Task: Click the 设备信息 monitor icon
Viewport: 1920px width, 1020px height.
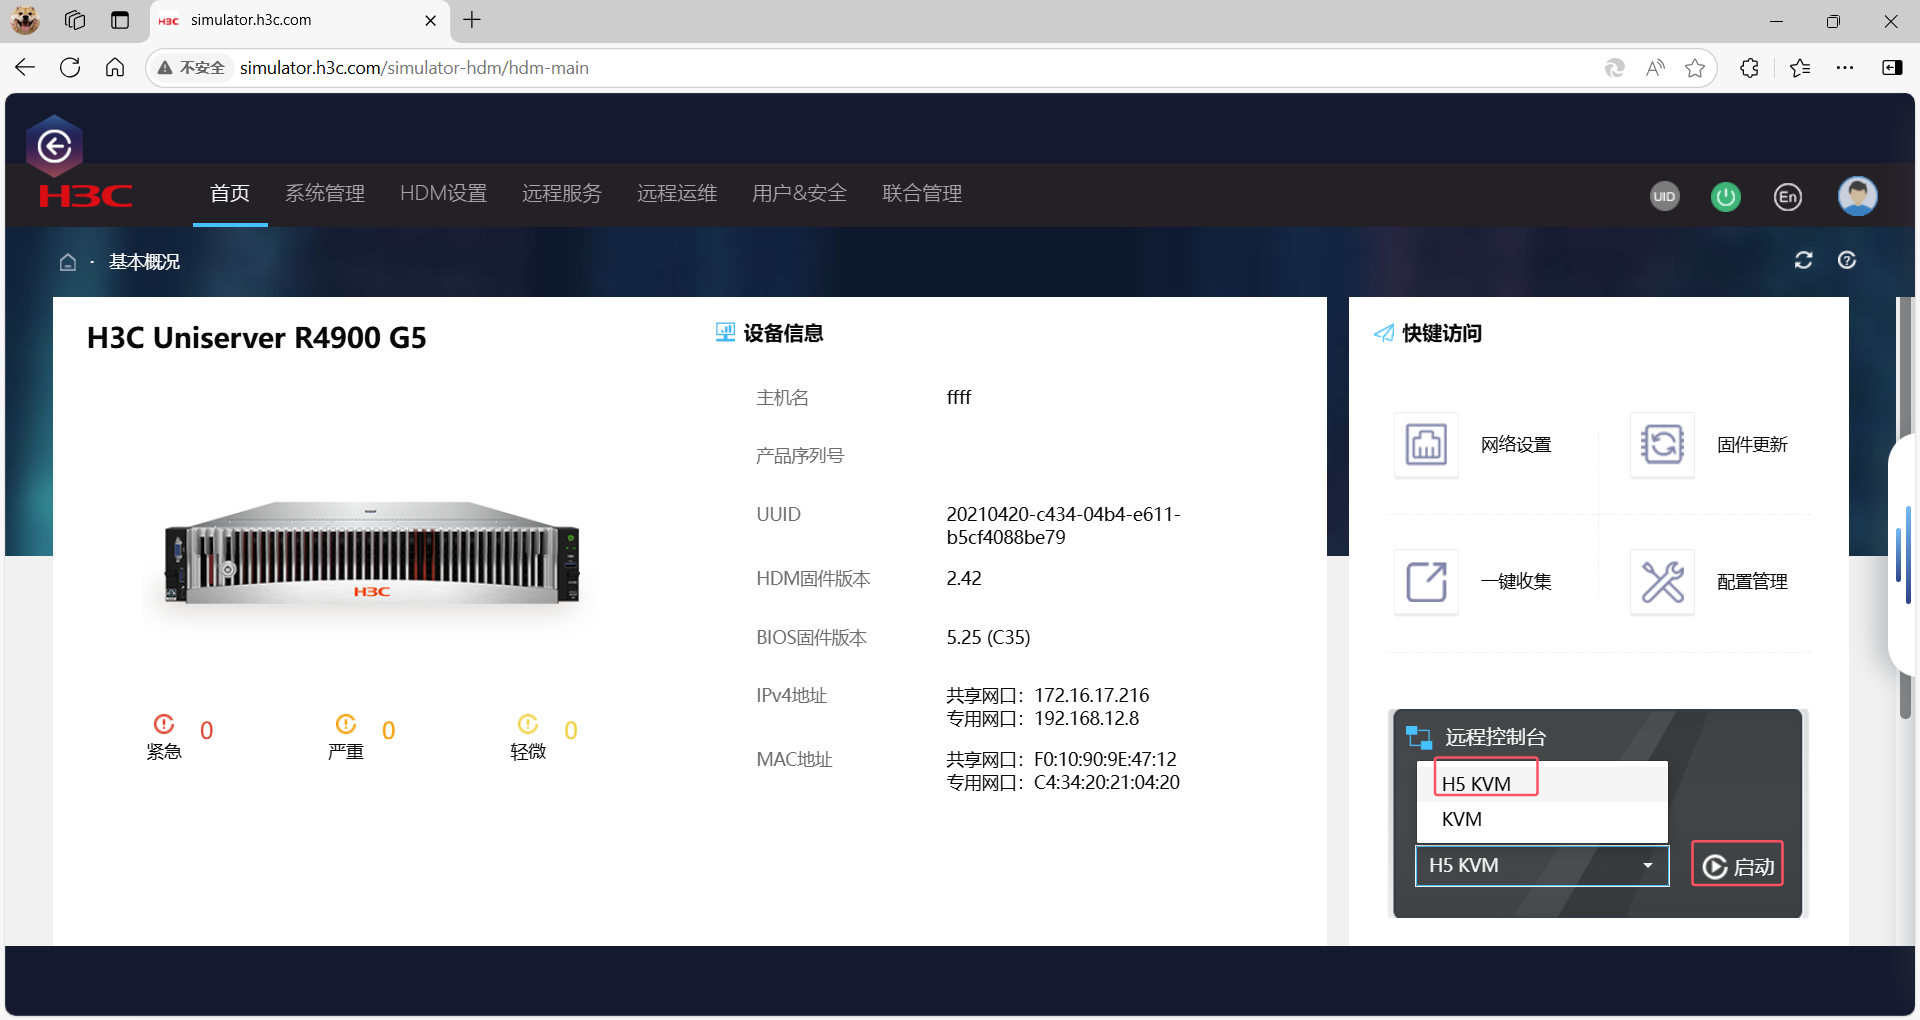Action: (725, 332)
